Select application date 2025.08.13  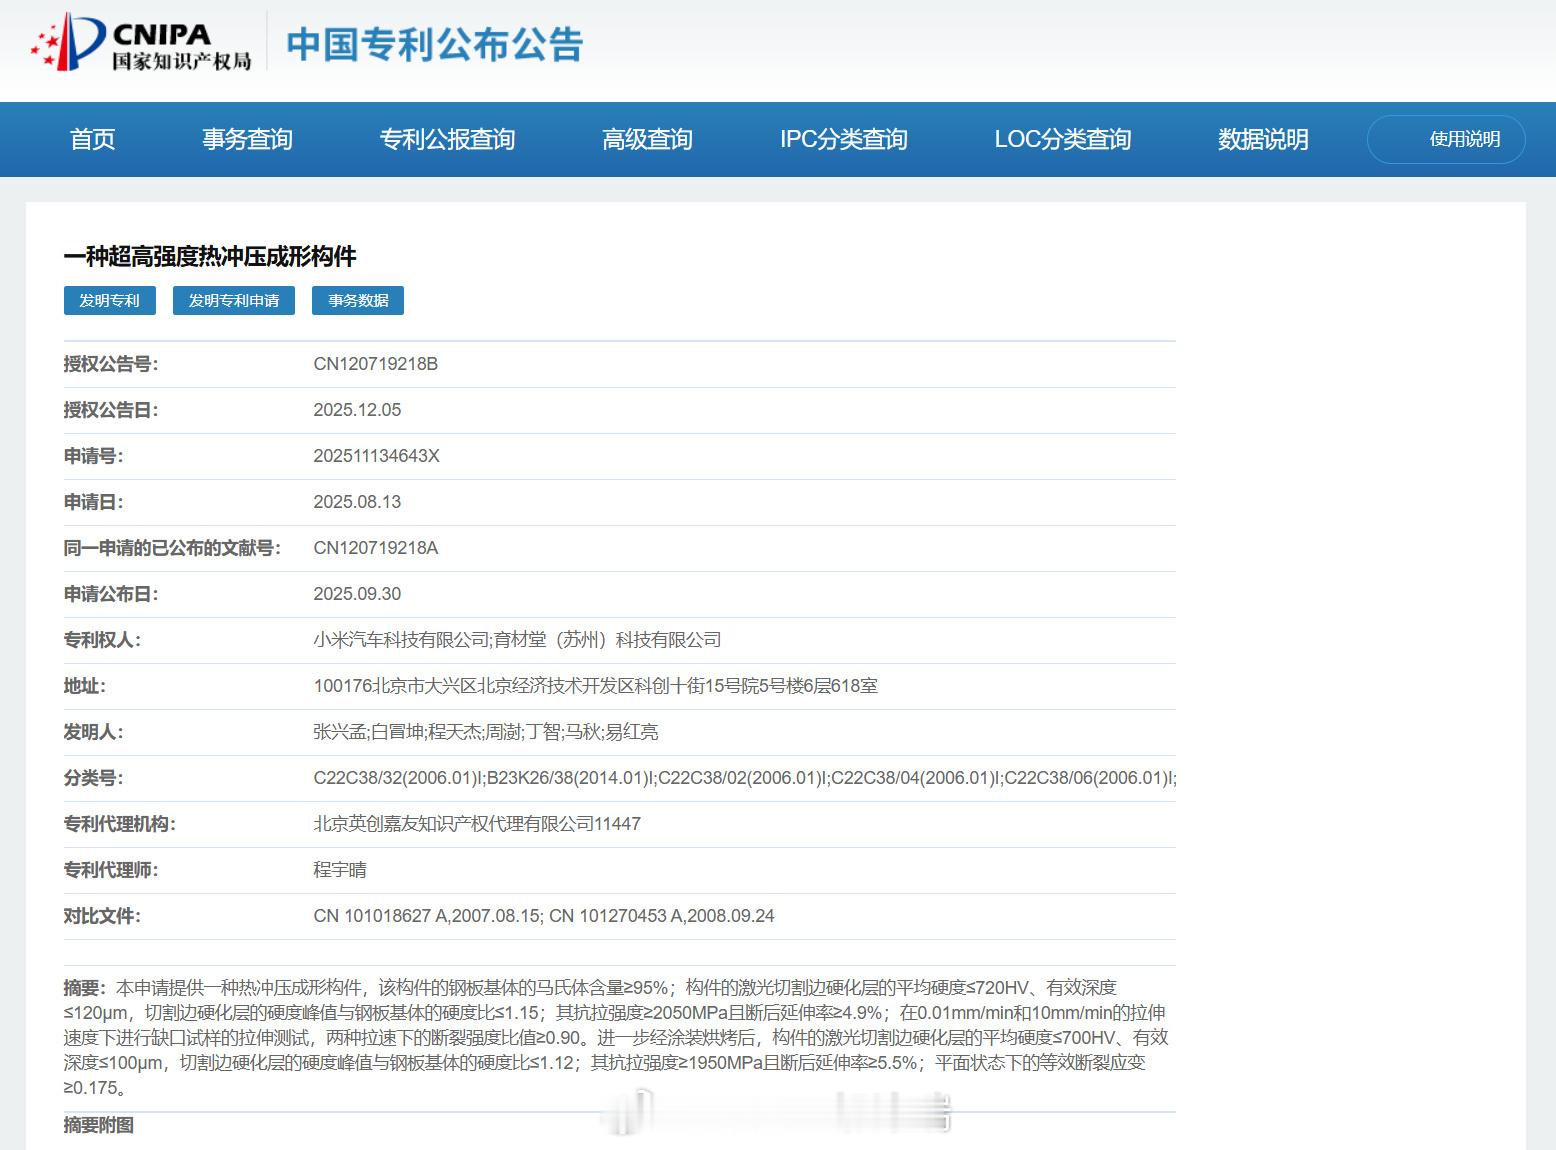click(x=357, y=502)
